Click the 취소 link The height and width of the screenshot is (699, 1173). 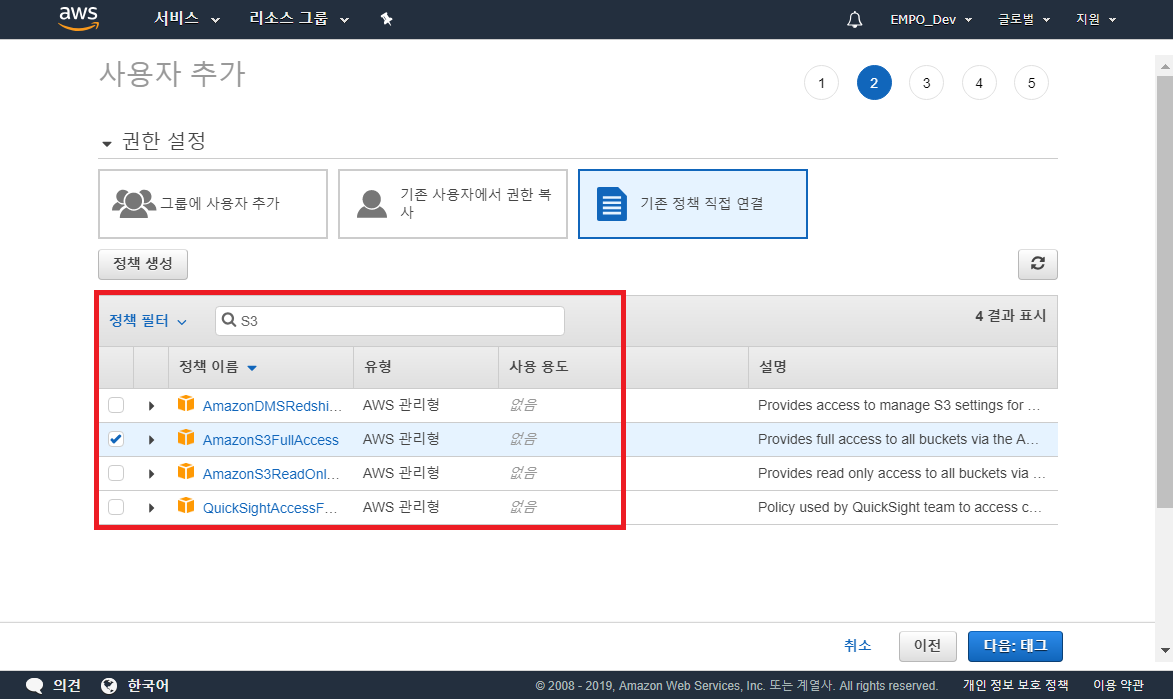point(857,646)
